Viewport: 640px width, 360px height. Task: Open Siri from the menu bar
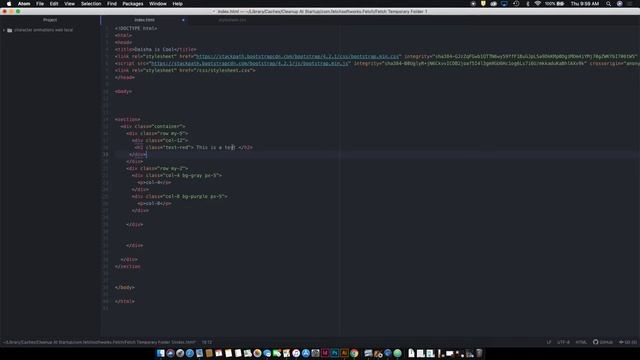[620, 4]
